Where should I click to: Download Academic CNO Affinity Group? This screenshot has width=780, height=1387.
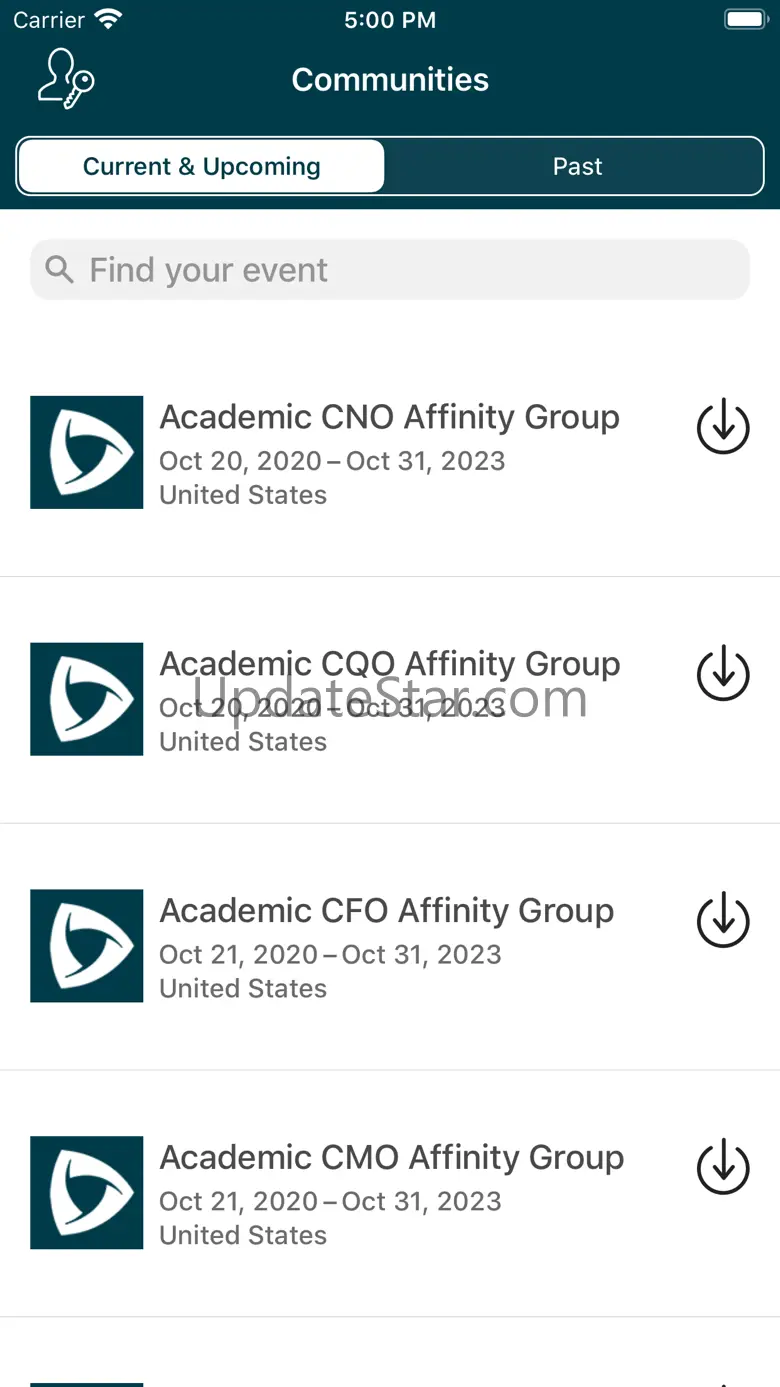[x=723, y=427]
